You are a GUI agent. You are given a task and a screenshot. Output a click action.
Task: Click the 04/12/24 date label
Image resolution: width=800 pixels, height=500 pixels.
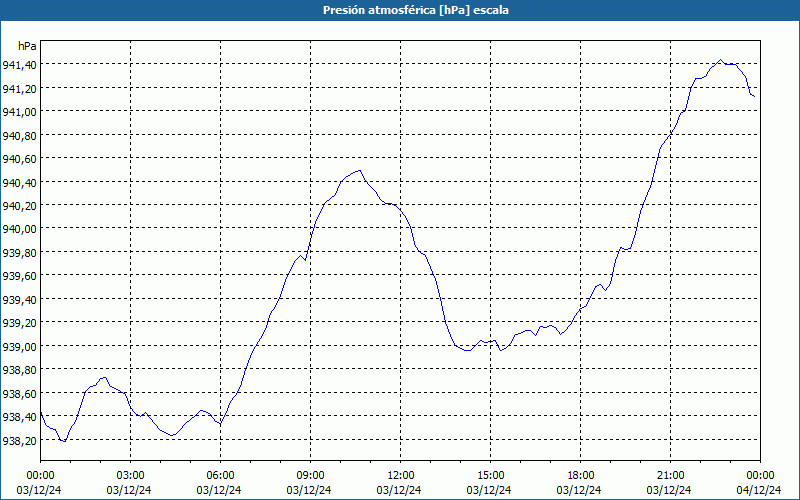tap(759, 490)
